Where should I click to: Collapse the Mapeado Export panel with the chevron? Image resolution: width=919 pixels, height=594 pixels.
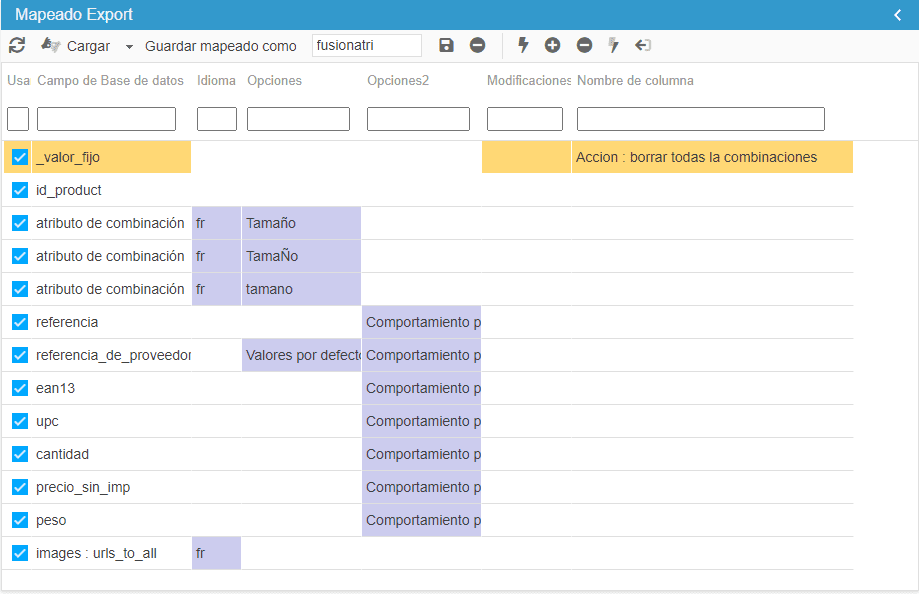coord(897,15)
